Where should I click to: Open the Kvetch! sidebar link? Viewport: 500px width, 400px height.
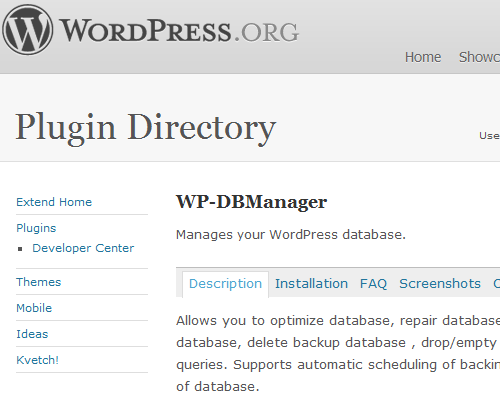[x=38, y=360]
